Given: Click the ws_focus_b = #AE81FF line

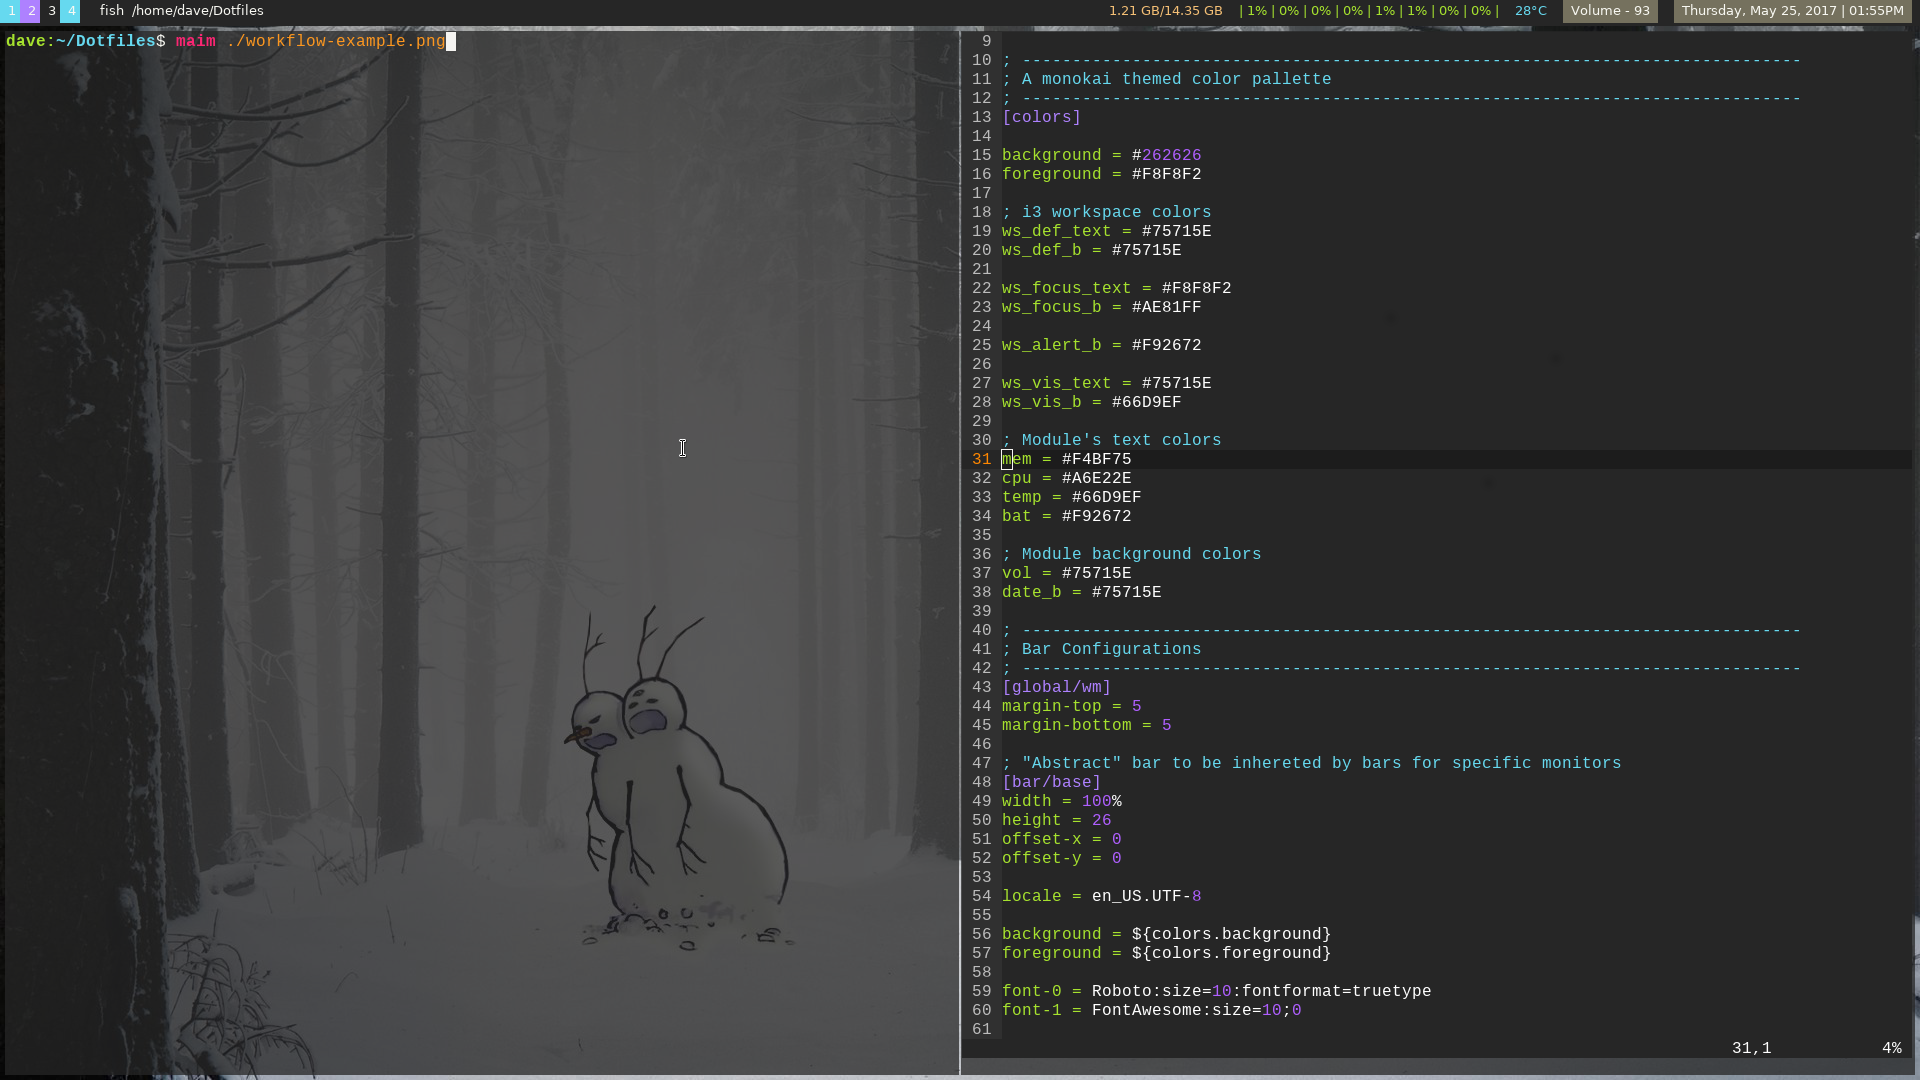Looking at the screenshot, I should tap(1101, 307).
